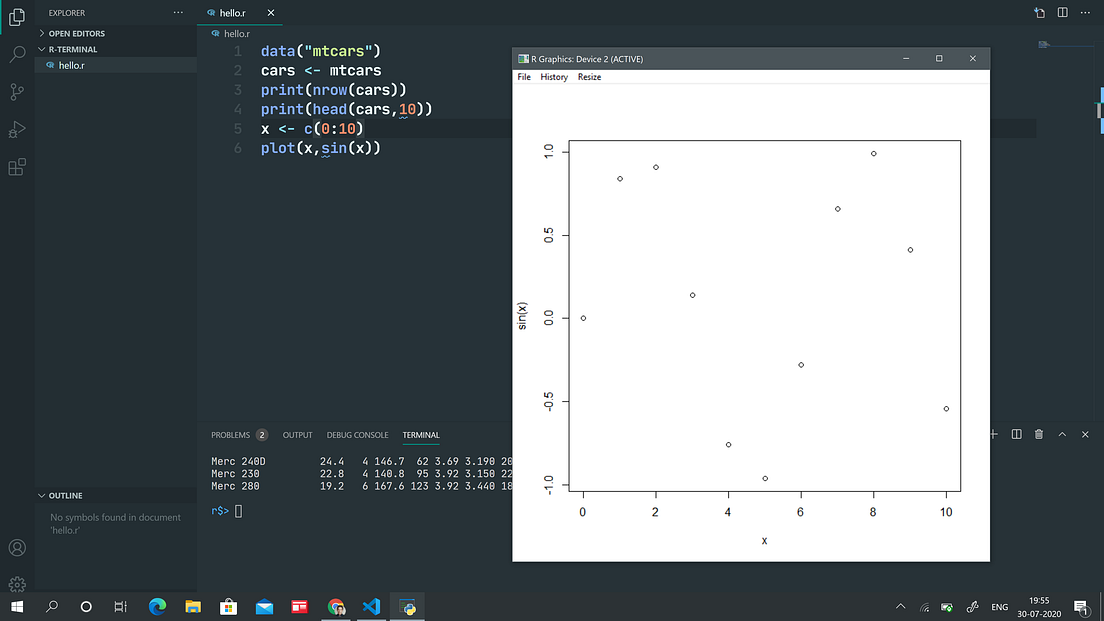Split the terminal pane
Screen dimensions: 1104x621
point(1015,434)
